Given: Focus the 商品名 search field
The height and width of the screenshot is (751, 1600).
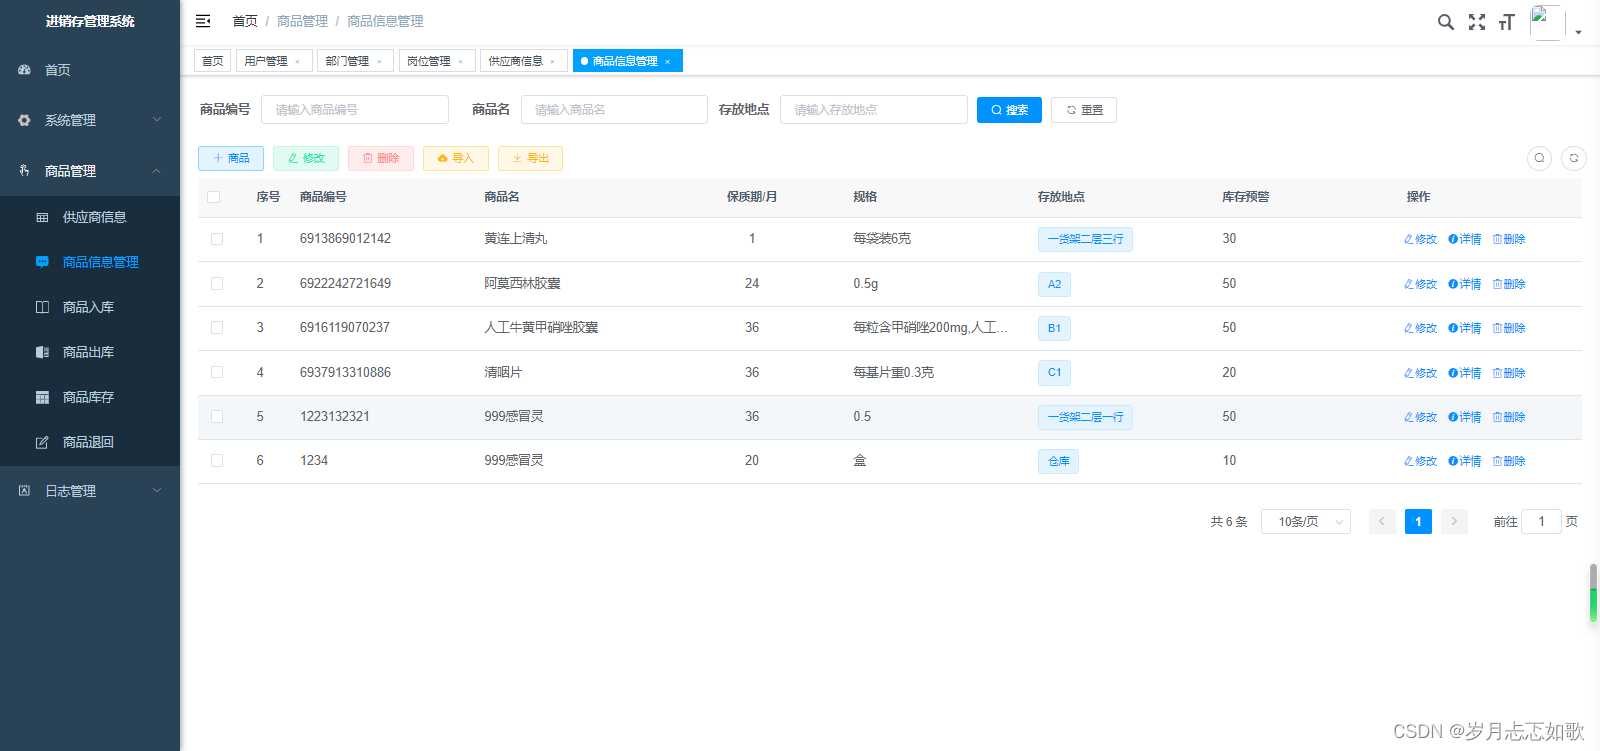Looking at the screenshot, I should pyautogui.click(x=614, y=110).
